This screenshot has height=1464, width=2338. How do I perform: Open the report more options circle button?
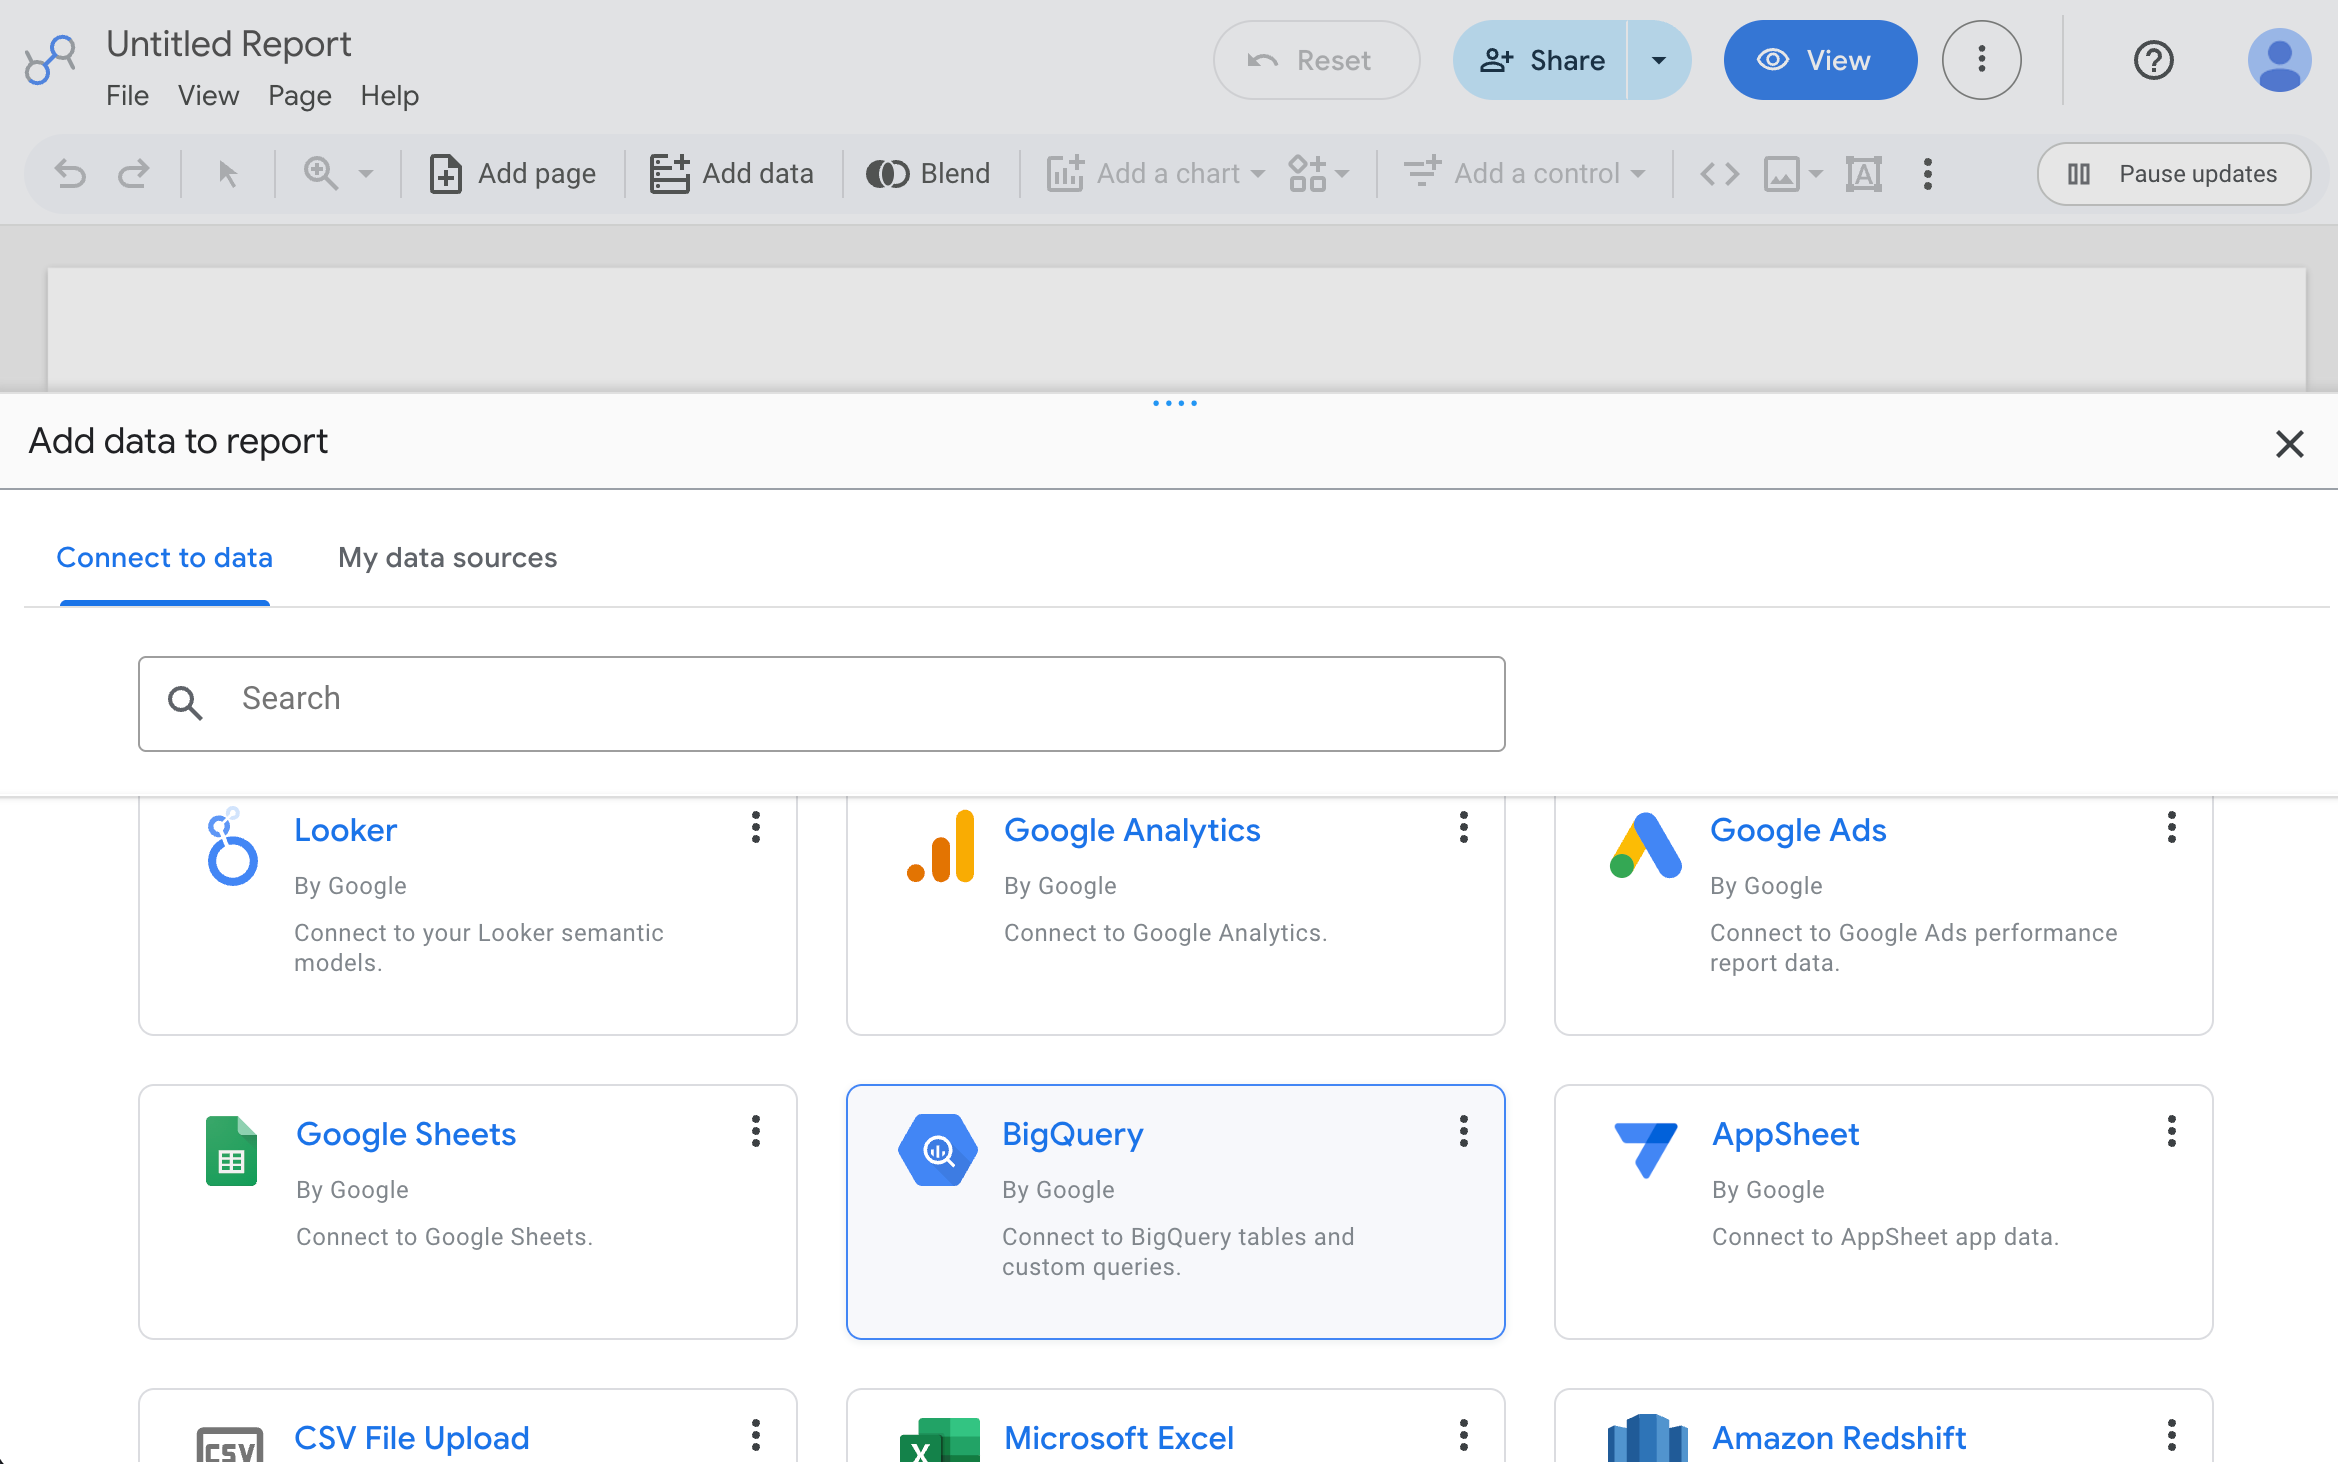coord(1981,60)
